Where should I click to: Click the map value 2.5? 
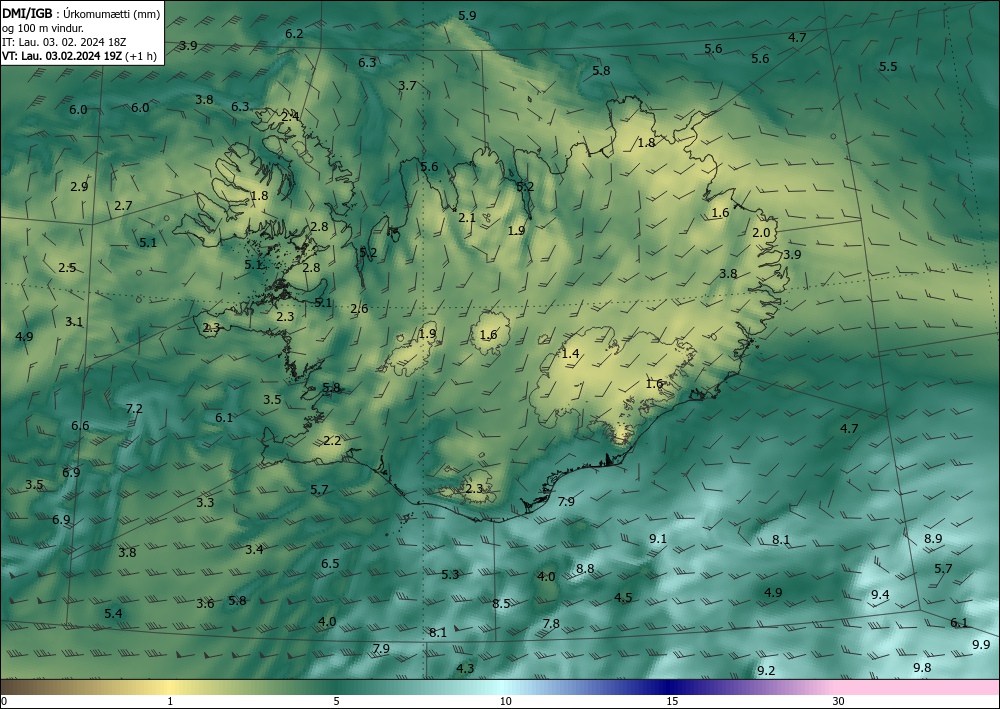point(67,267)
